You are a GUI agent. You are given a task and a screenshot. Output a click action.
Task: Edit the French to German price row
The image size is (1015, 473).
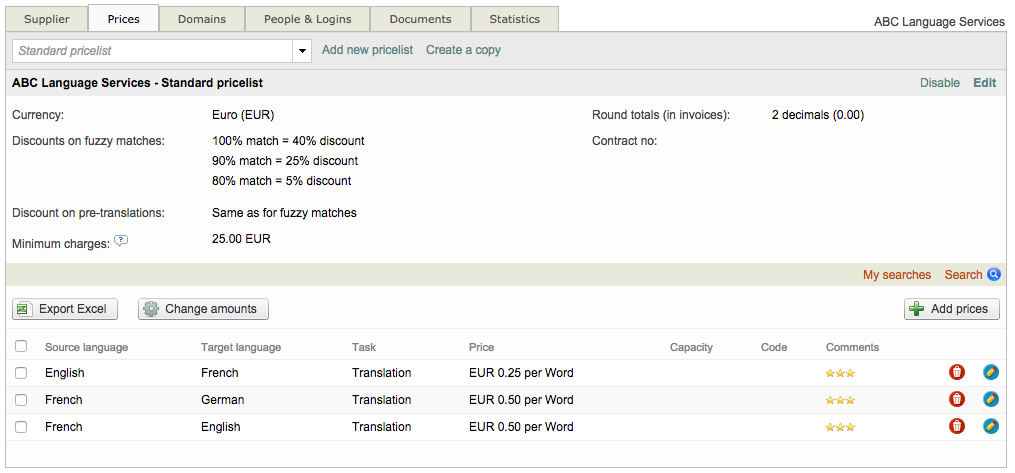click(x=991, y=400)
